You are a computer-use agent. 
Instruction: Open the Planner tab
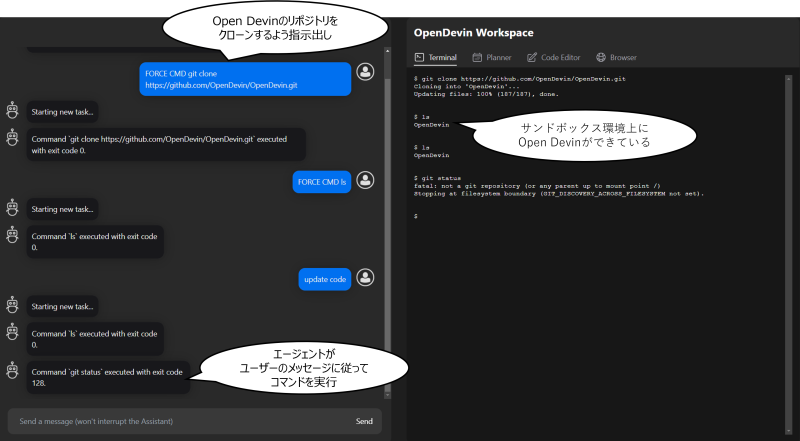click(492, 57)
